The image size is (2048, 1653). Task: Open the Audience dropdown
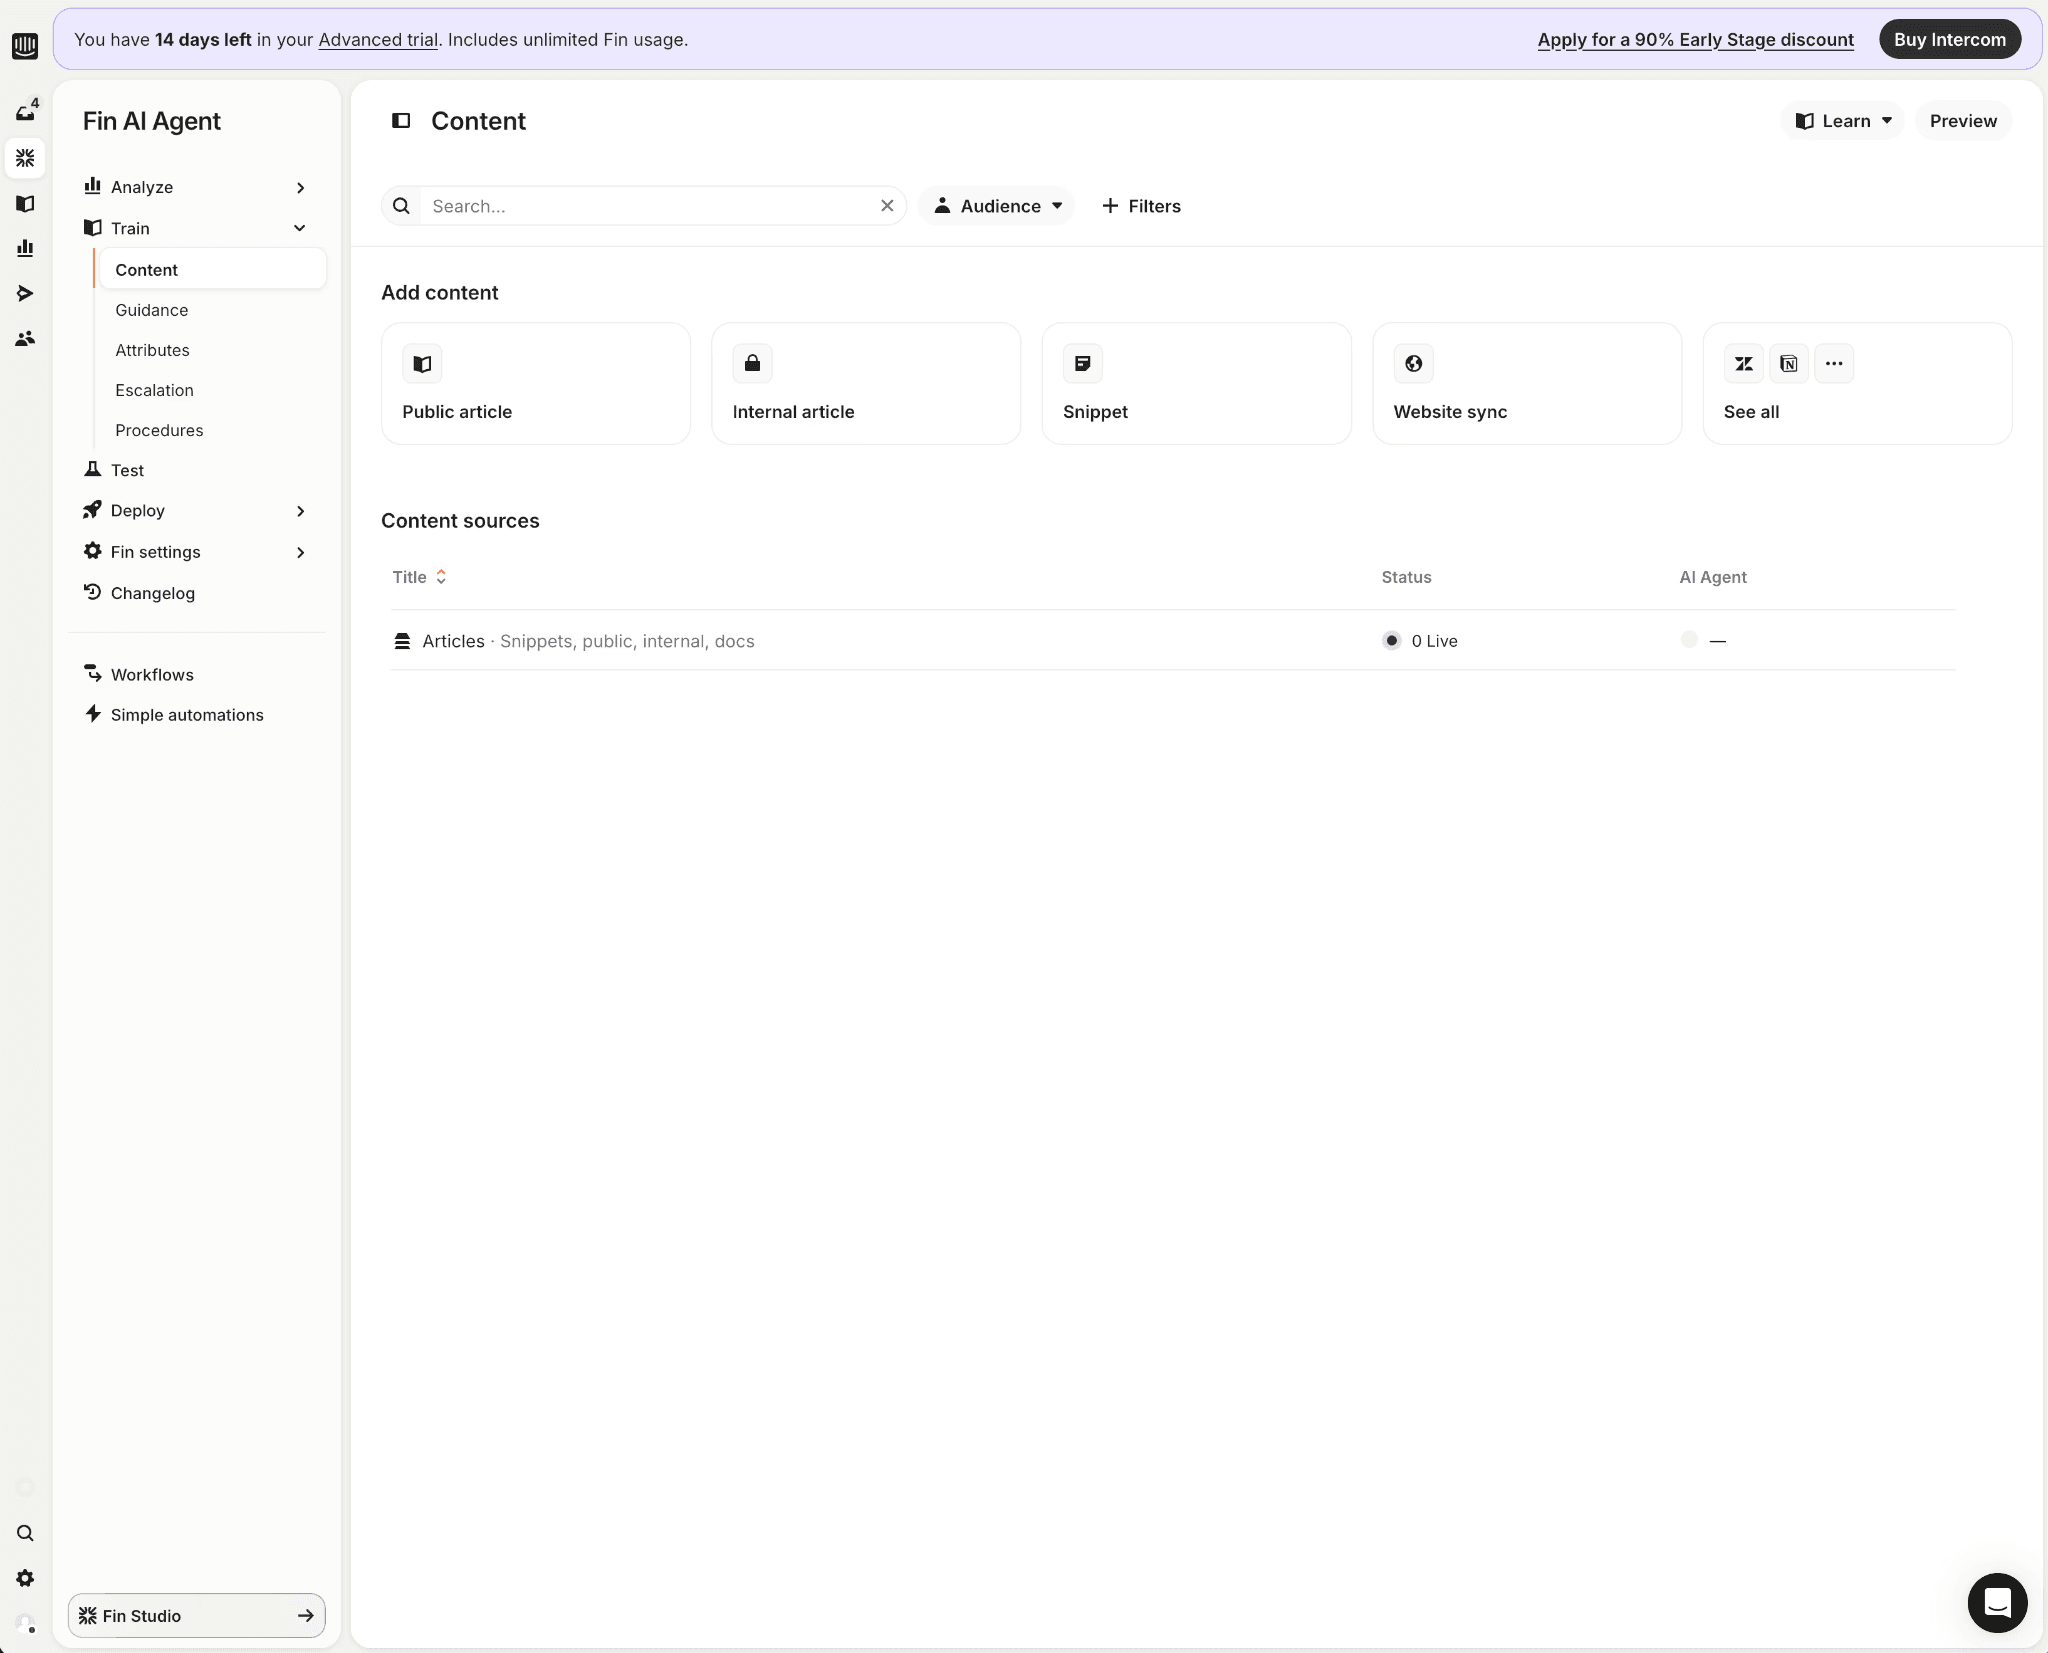(996, 206)
